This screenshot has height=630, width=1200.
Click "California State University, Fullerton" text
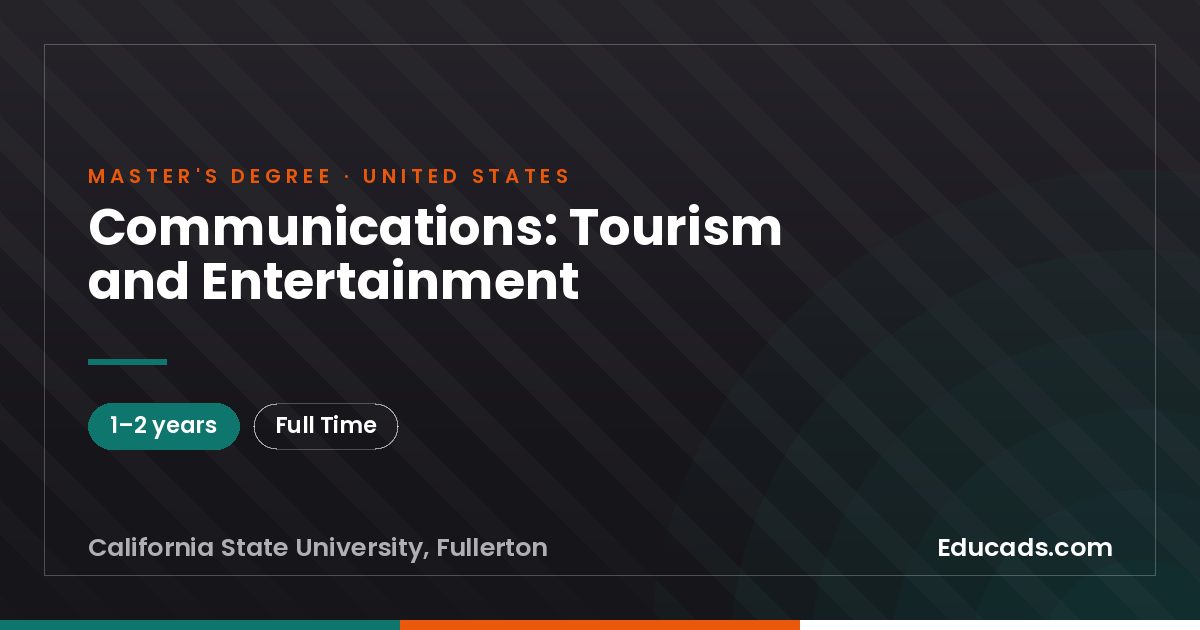click(318, 548)
